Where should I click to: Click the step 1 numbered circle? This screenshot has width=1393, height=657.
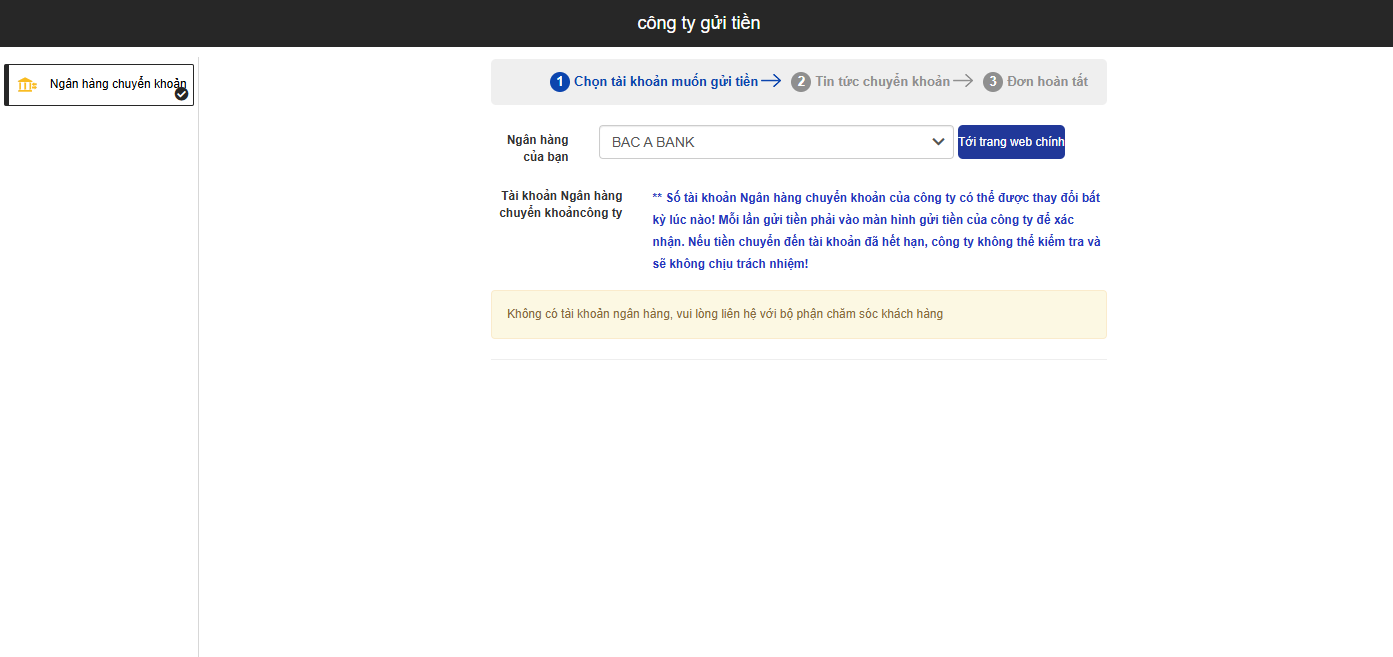[x=559, y=82]
